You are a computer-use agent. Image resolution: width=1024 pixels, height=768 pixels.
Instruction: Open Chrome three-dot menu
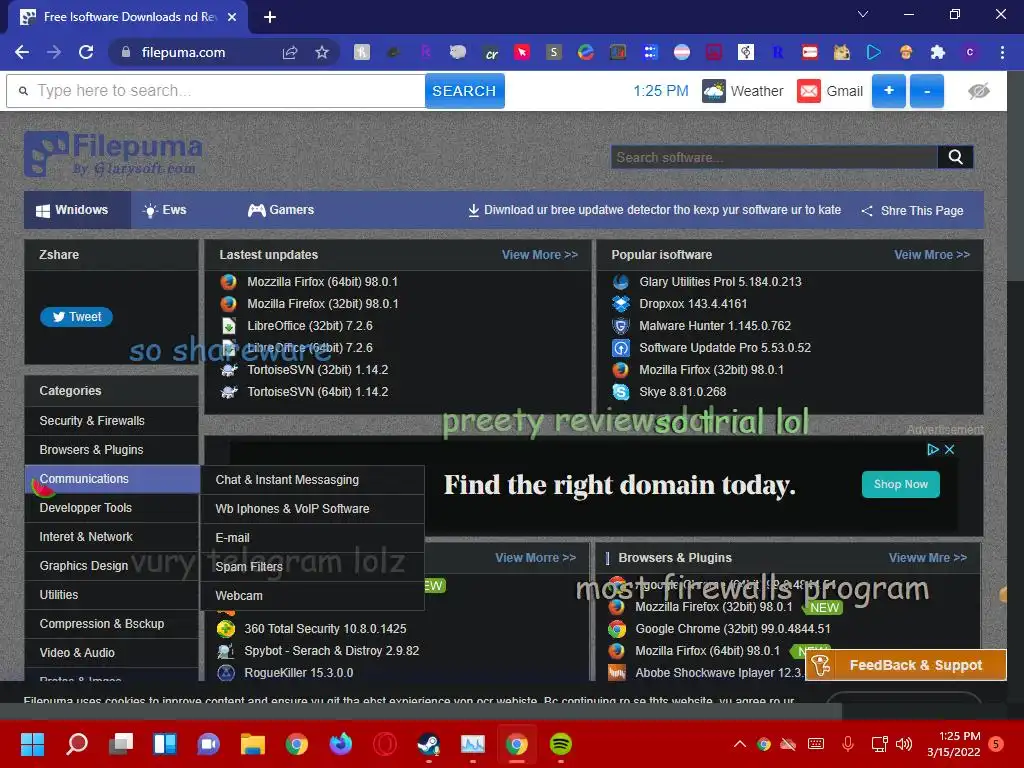(1002, 52)
